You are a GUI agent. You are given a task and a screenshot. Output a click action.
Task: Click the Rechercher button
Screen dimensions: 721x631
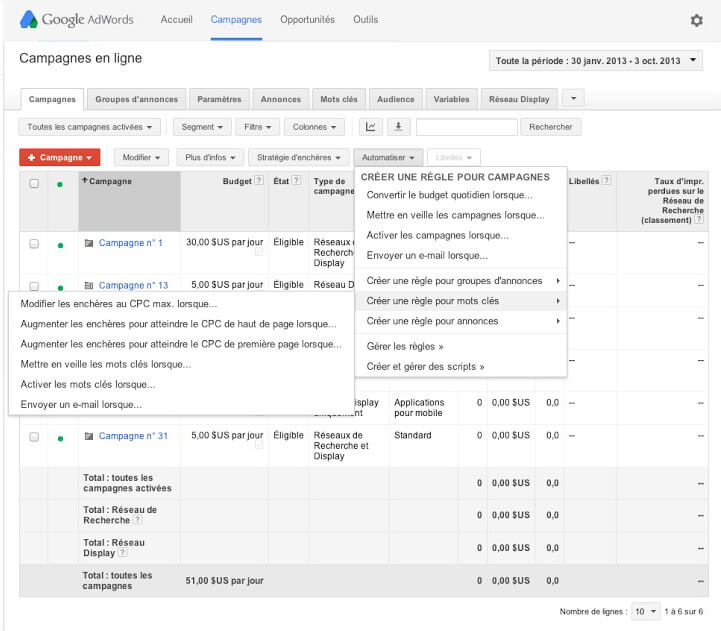(551, 127)
